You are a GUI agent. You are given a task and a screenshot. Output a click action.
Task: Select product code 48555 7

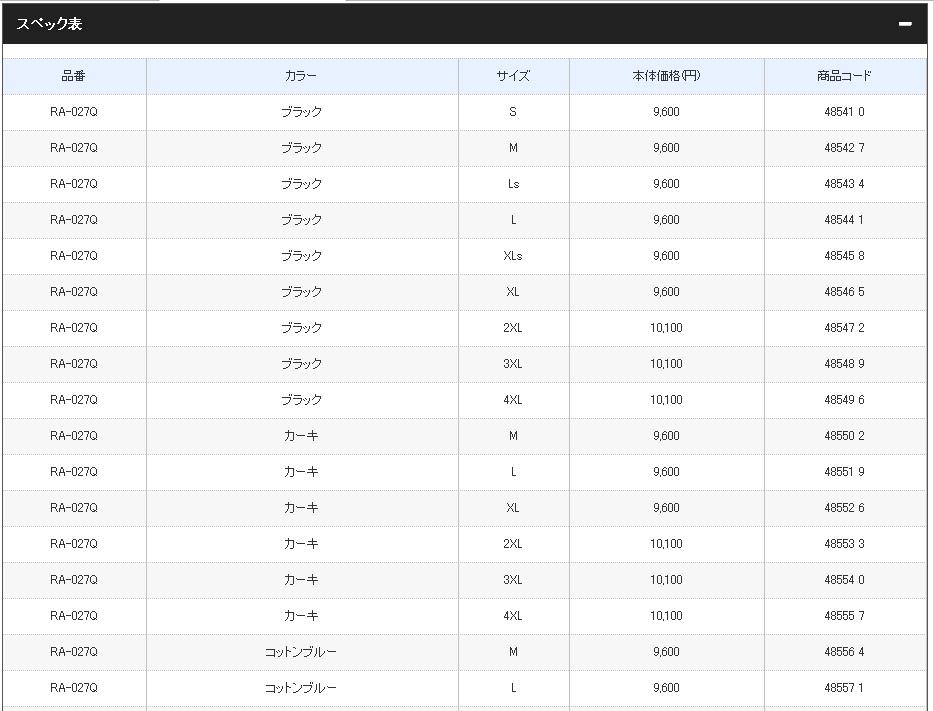(x=844, y=616)
